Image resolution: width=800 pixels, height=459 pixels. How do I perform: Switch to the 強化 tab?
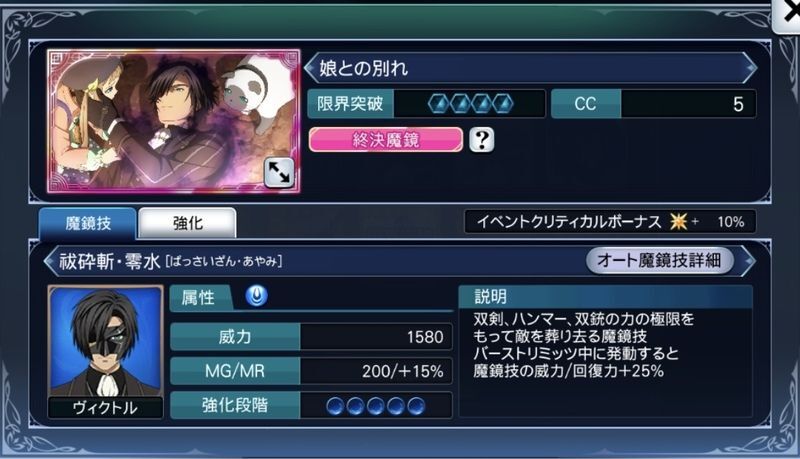click(x=187, y=223)
